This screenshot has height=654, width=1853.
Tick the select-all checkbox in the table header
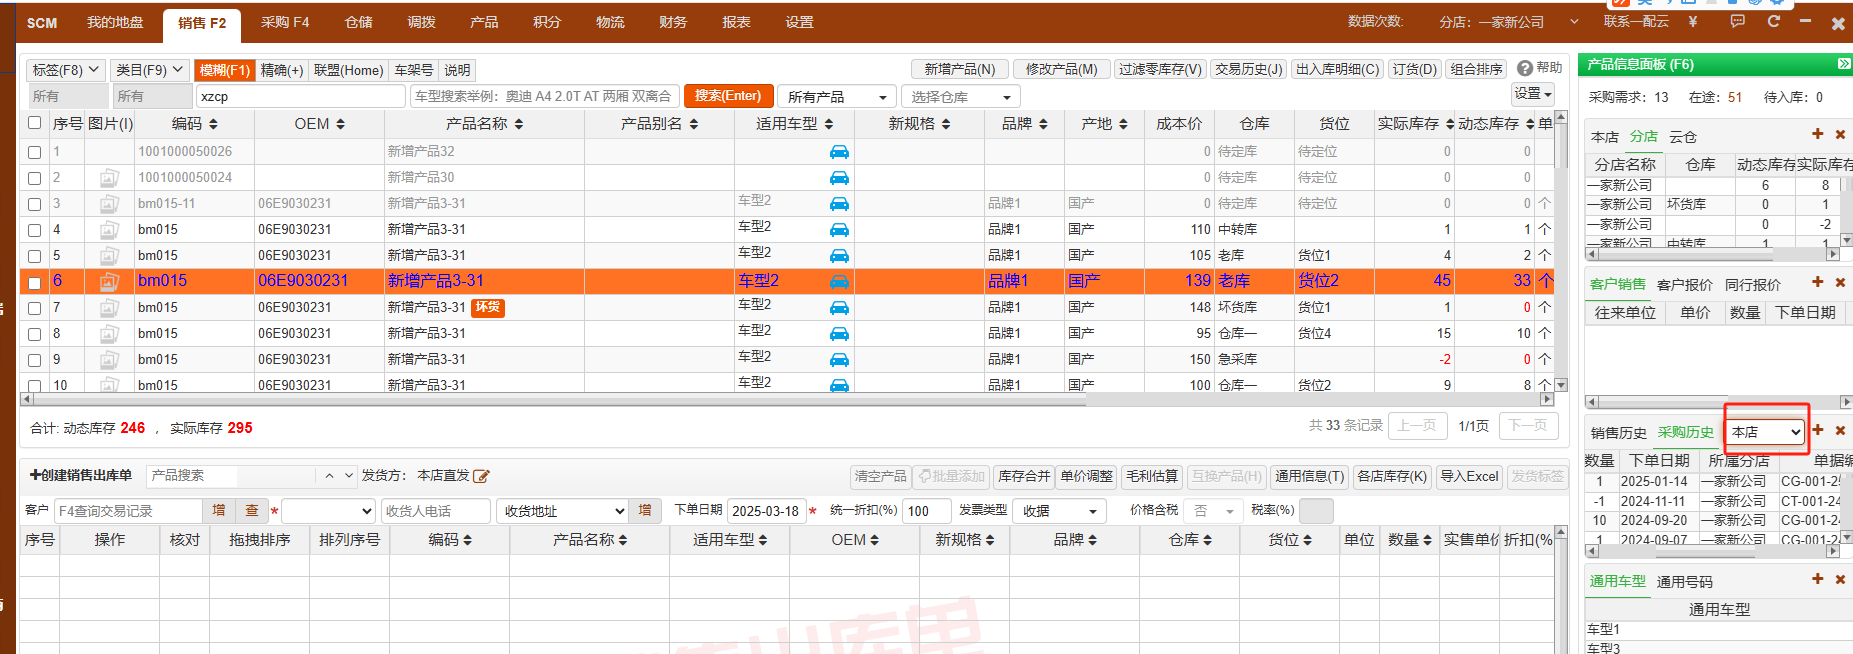click(35, 123)
